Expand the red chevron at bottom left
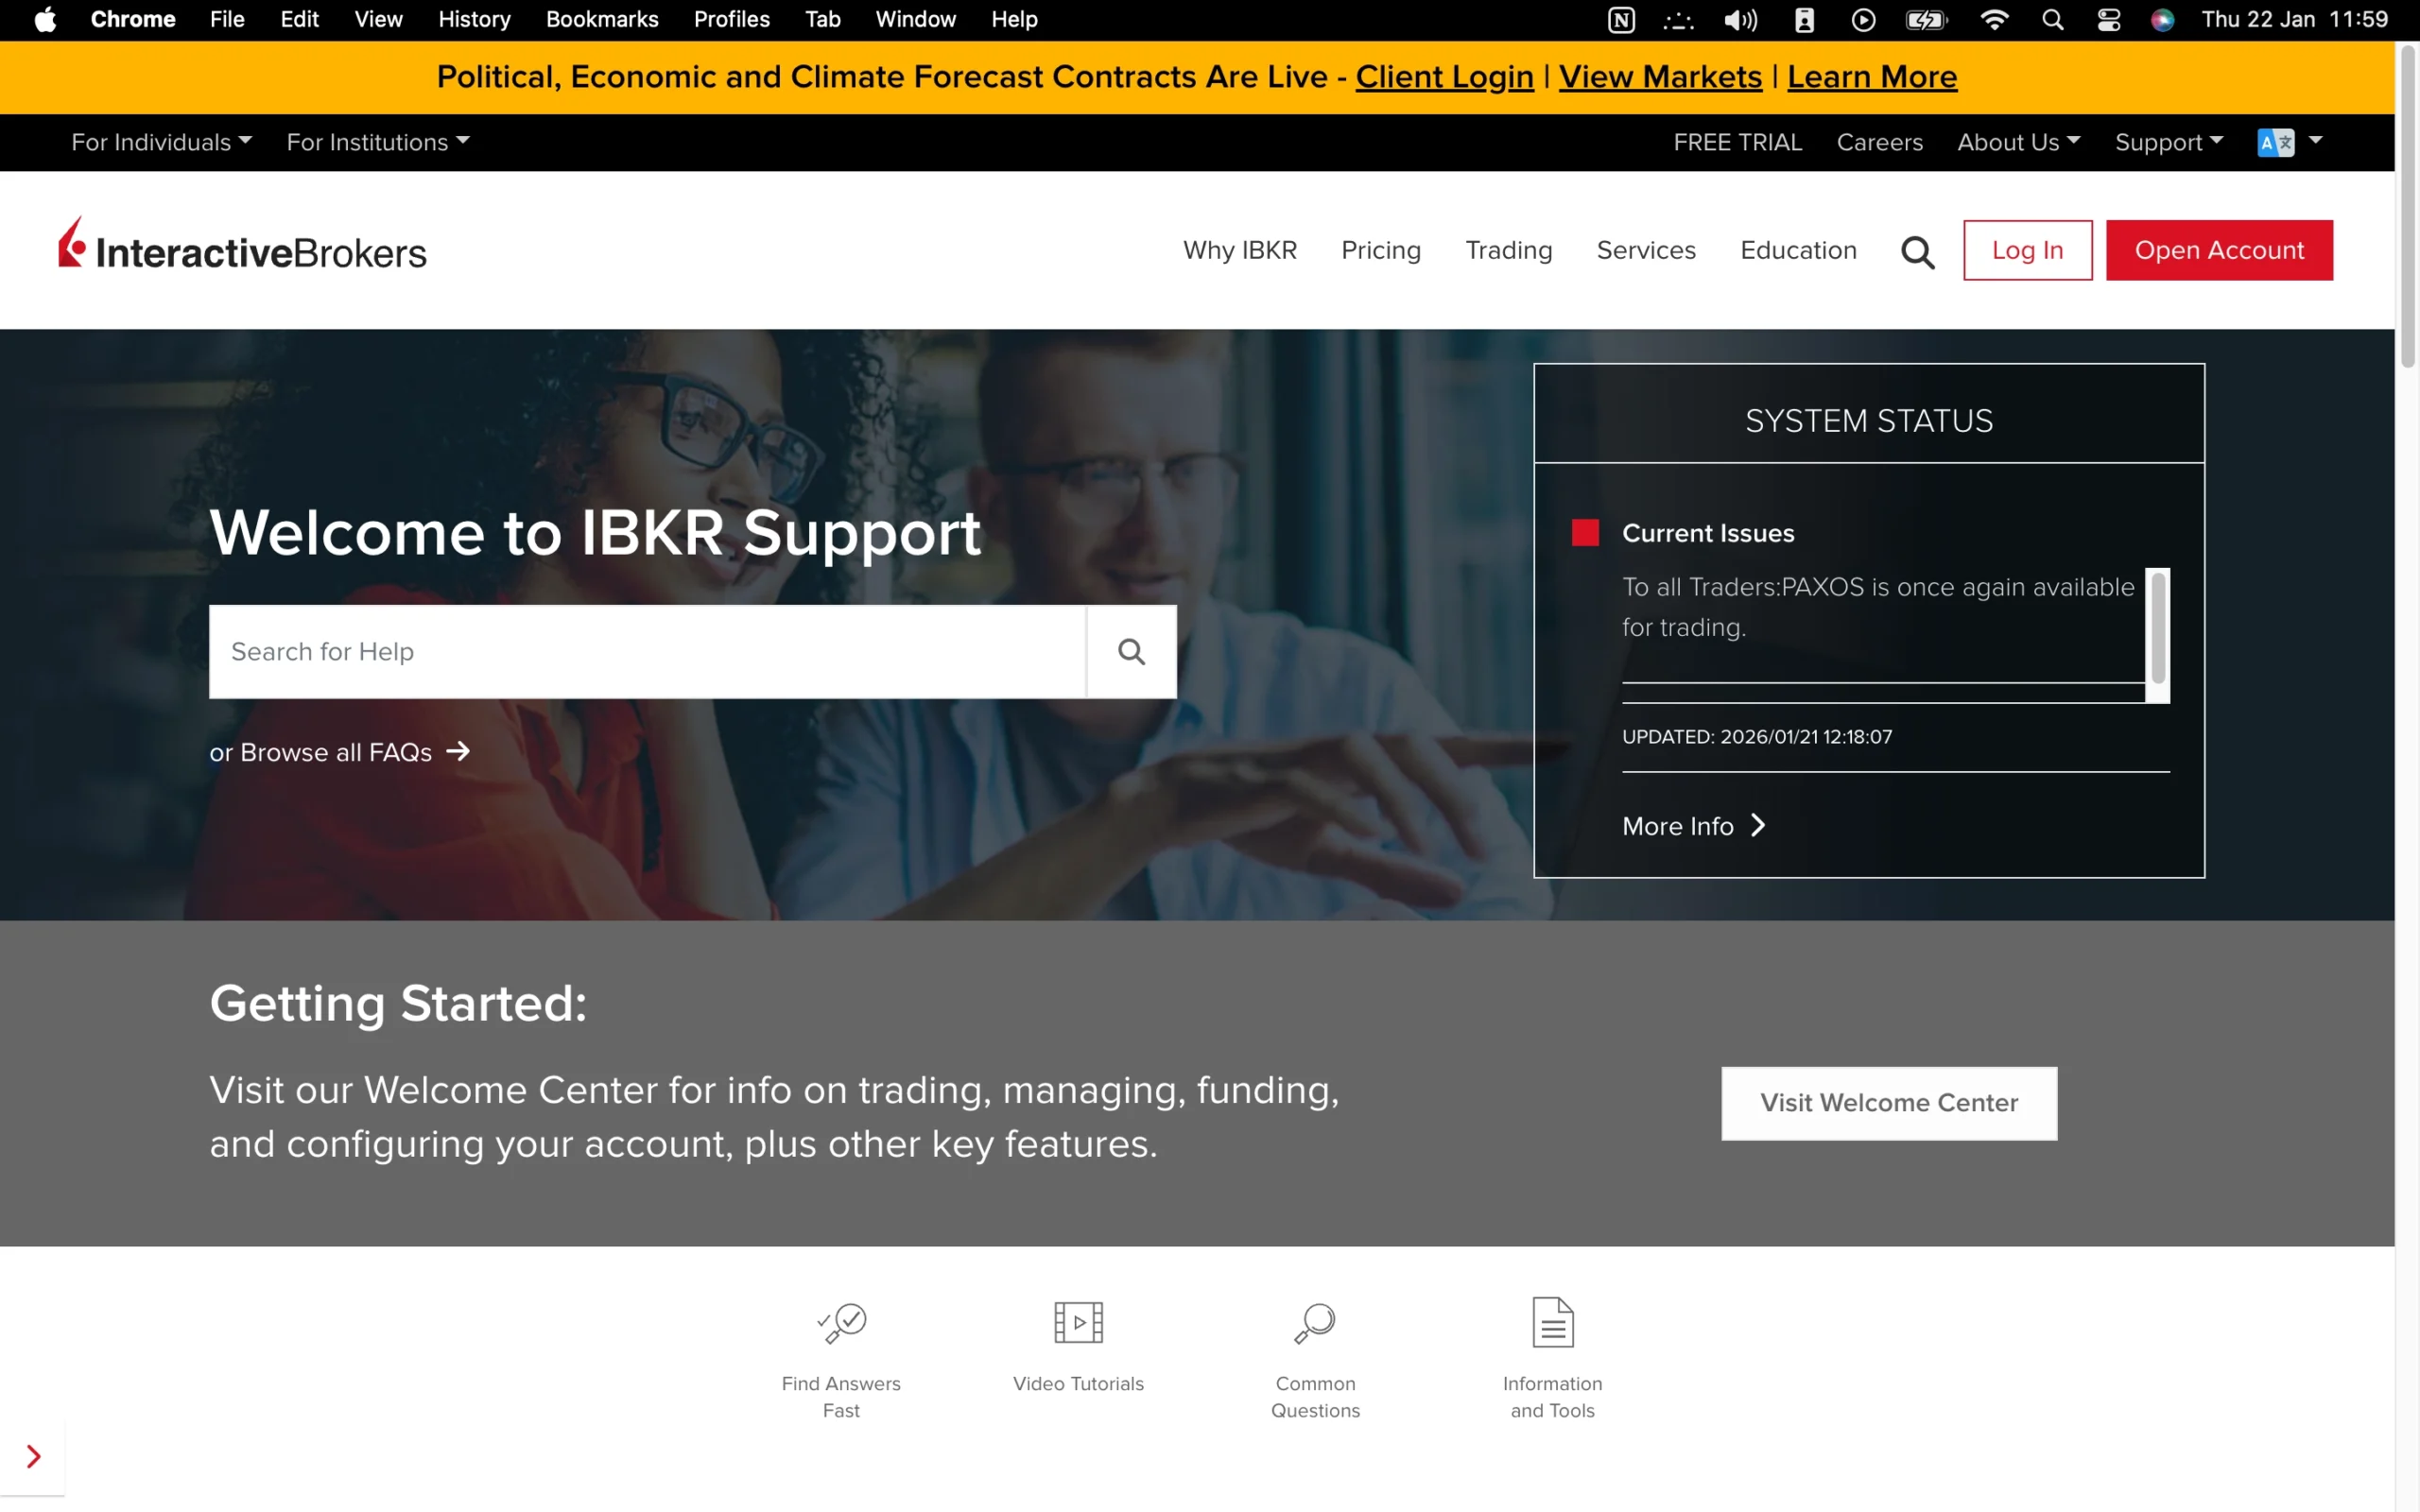This screenshot has height=1512, width=2420. point(33,1456)
